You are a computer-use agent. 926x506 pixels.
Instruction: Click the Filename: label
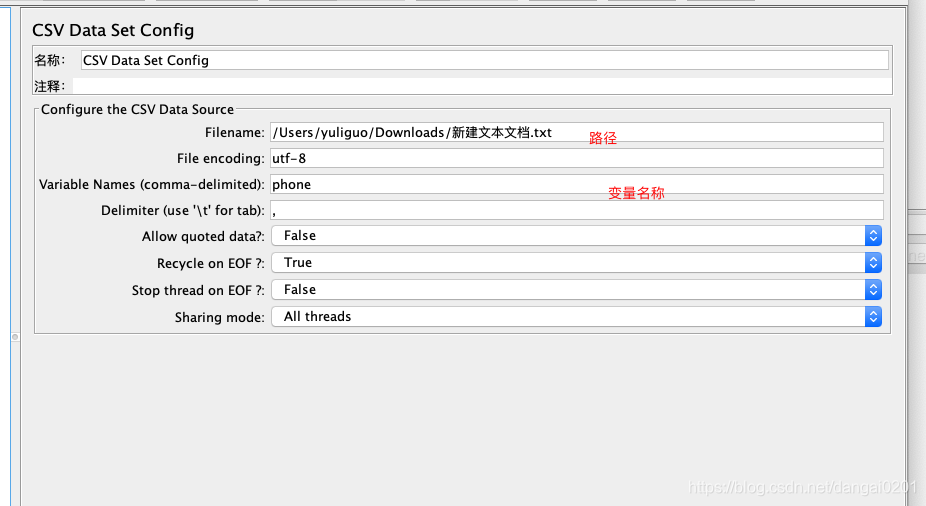(x=234, y=133)
